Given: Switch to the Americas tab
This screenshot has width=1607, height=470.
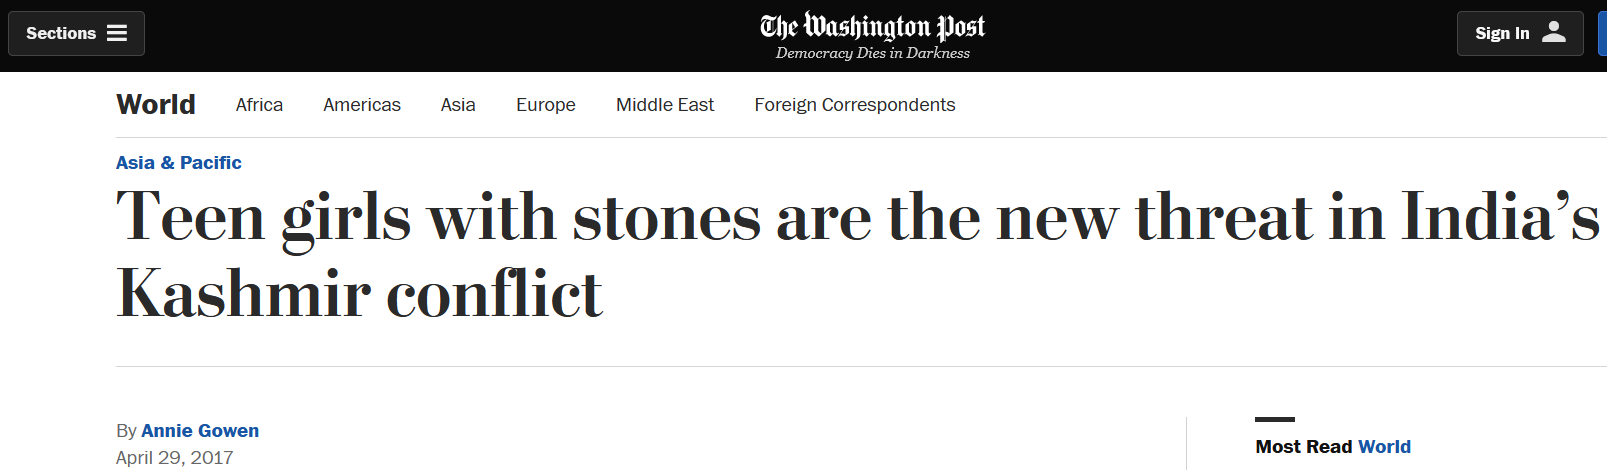Looking at the screenshot, I should 362,105.
